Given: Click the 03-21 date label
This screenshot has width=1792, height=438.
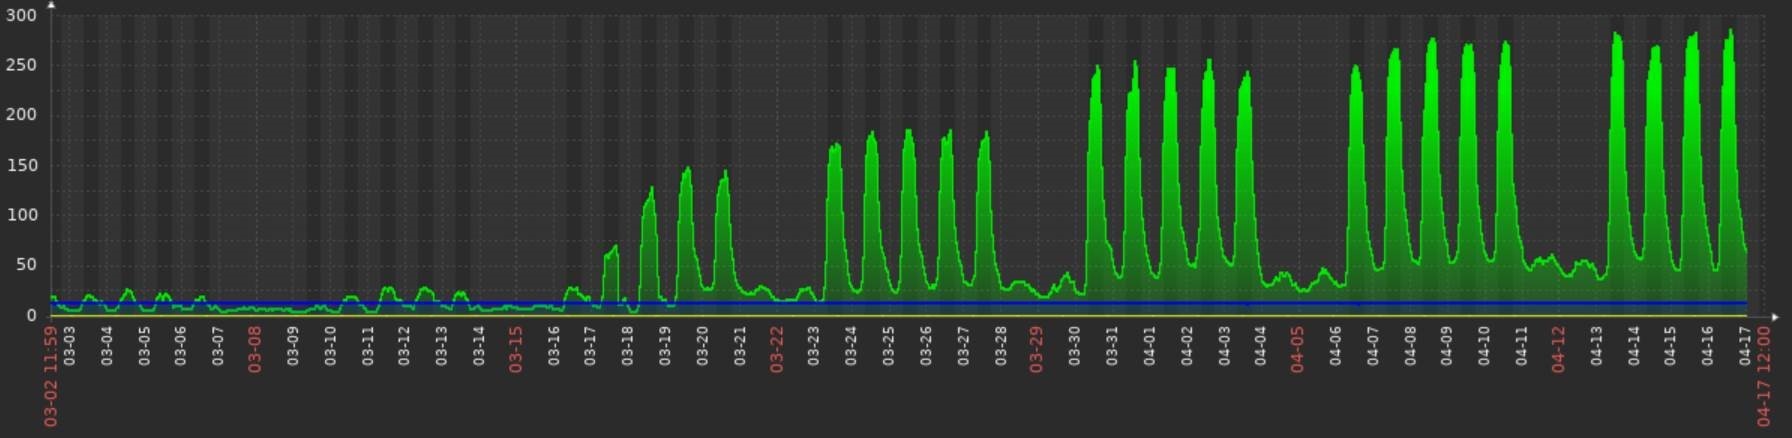Looking at the screenshot, I should pos(739,345).
